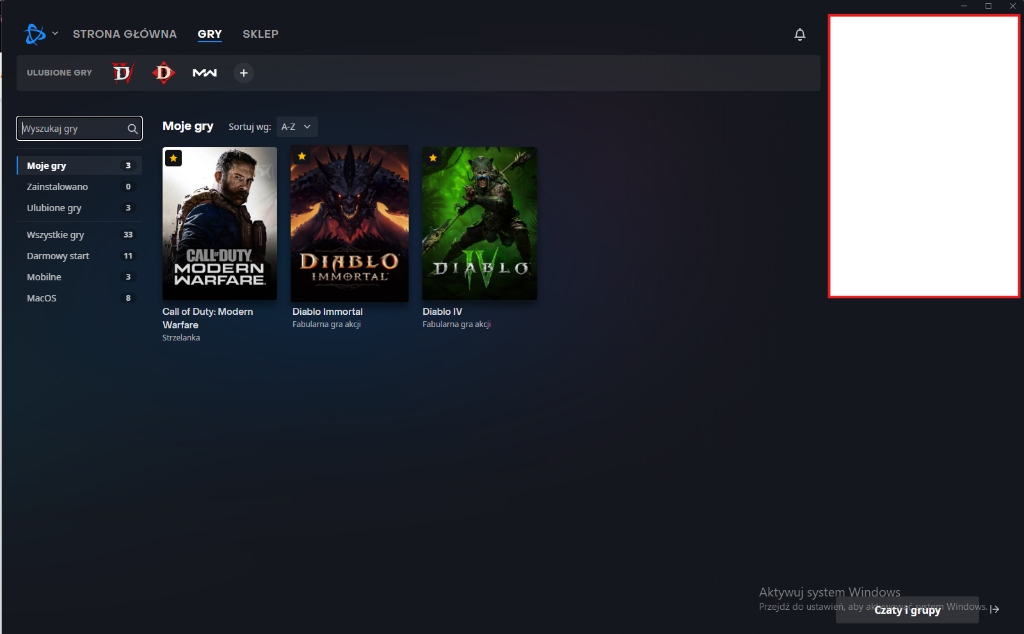Open the Sortuj wg A-Z dropdown

[x=296, y=127]
